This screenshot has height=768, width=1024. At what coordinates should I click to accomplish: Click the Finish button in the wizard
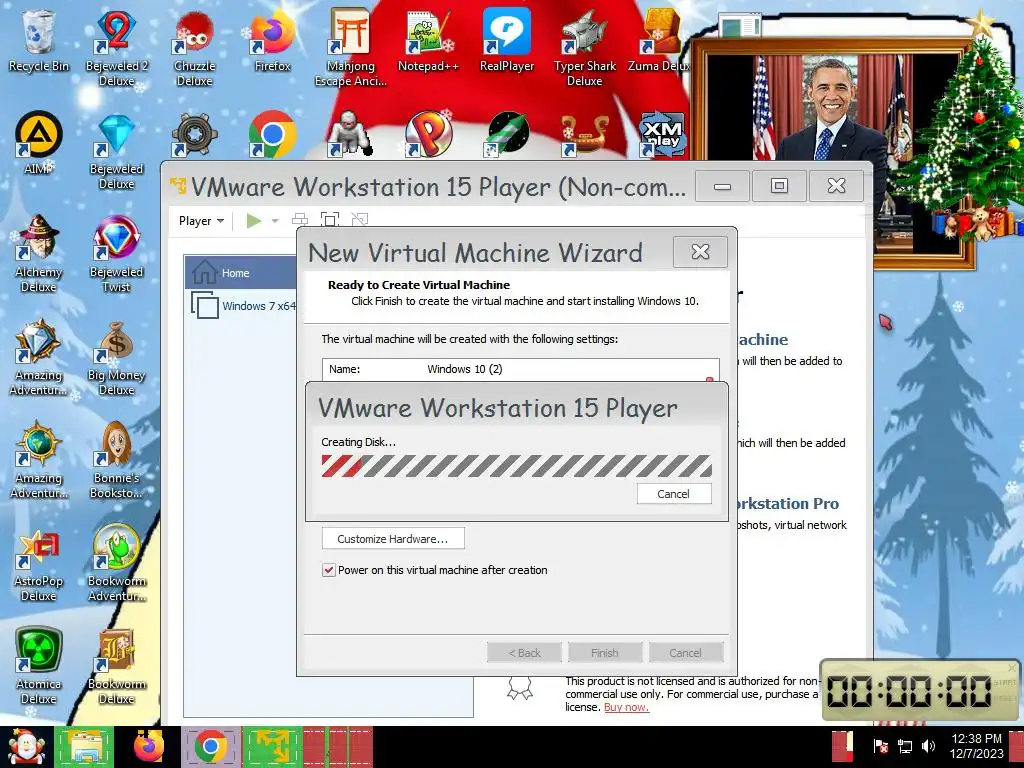click(605, 652)
